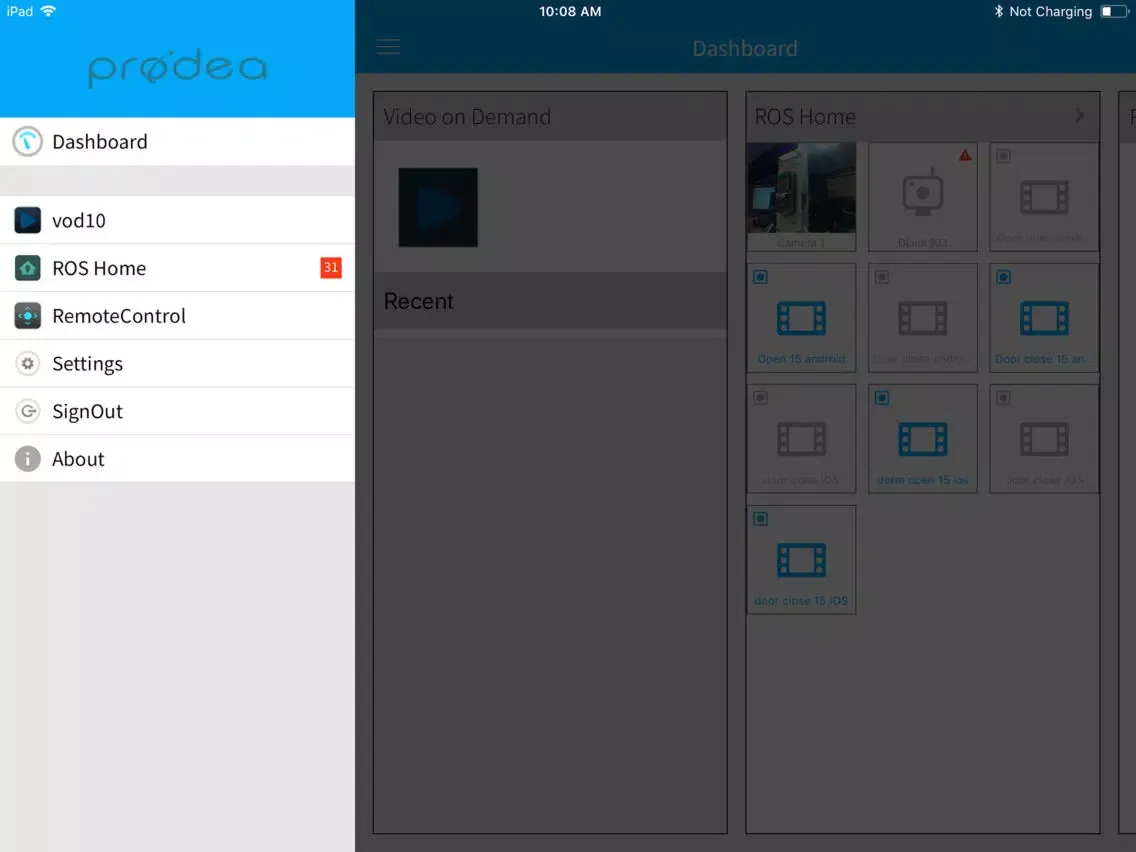
Task: Tap the dimmed door open iOS film icon
Action: point(801,439)
